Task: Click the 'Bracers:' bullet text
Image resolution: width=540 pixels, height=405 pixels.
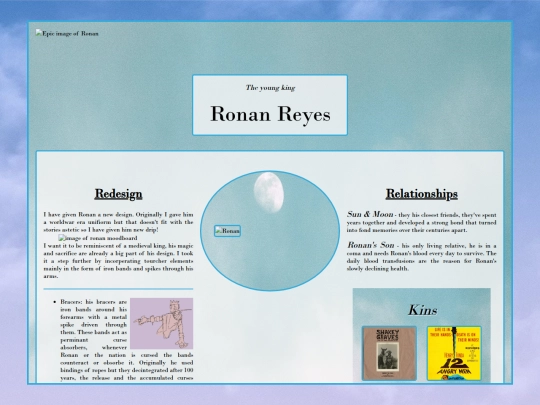Action: pos(71,302)
